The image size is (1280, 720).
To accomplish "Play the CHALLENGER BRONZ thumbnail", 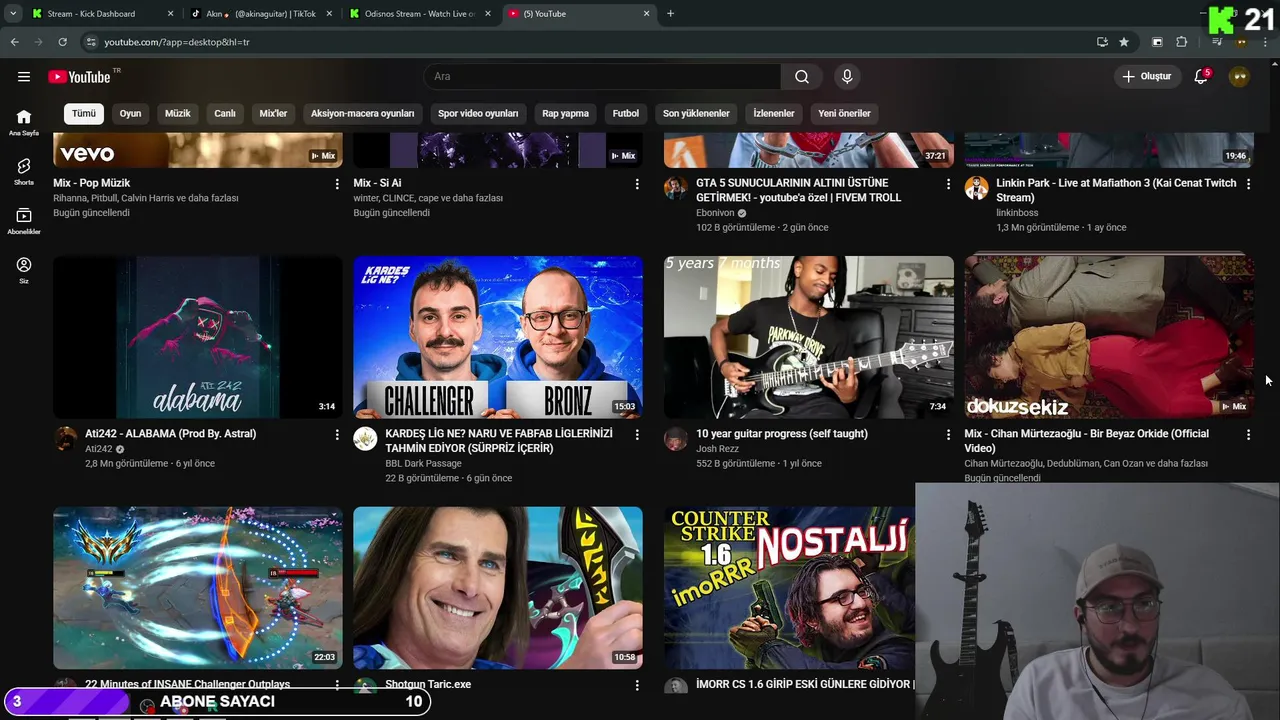I will 498,337.
